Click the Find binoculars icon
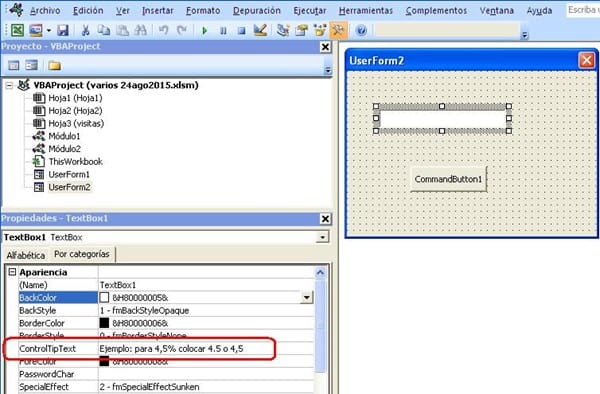Viewport: 600px width, 394px height. [x=141, y=30]
